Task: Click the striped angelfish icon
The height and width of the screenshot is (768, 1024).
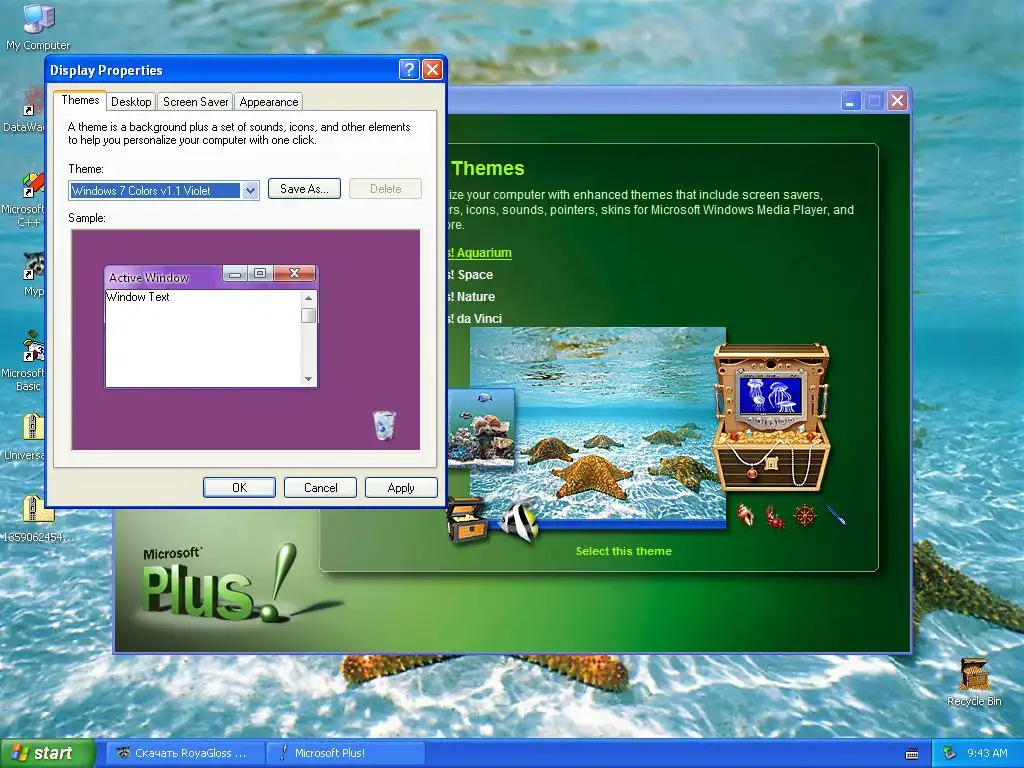Action: (520, 520)
